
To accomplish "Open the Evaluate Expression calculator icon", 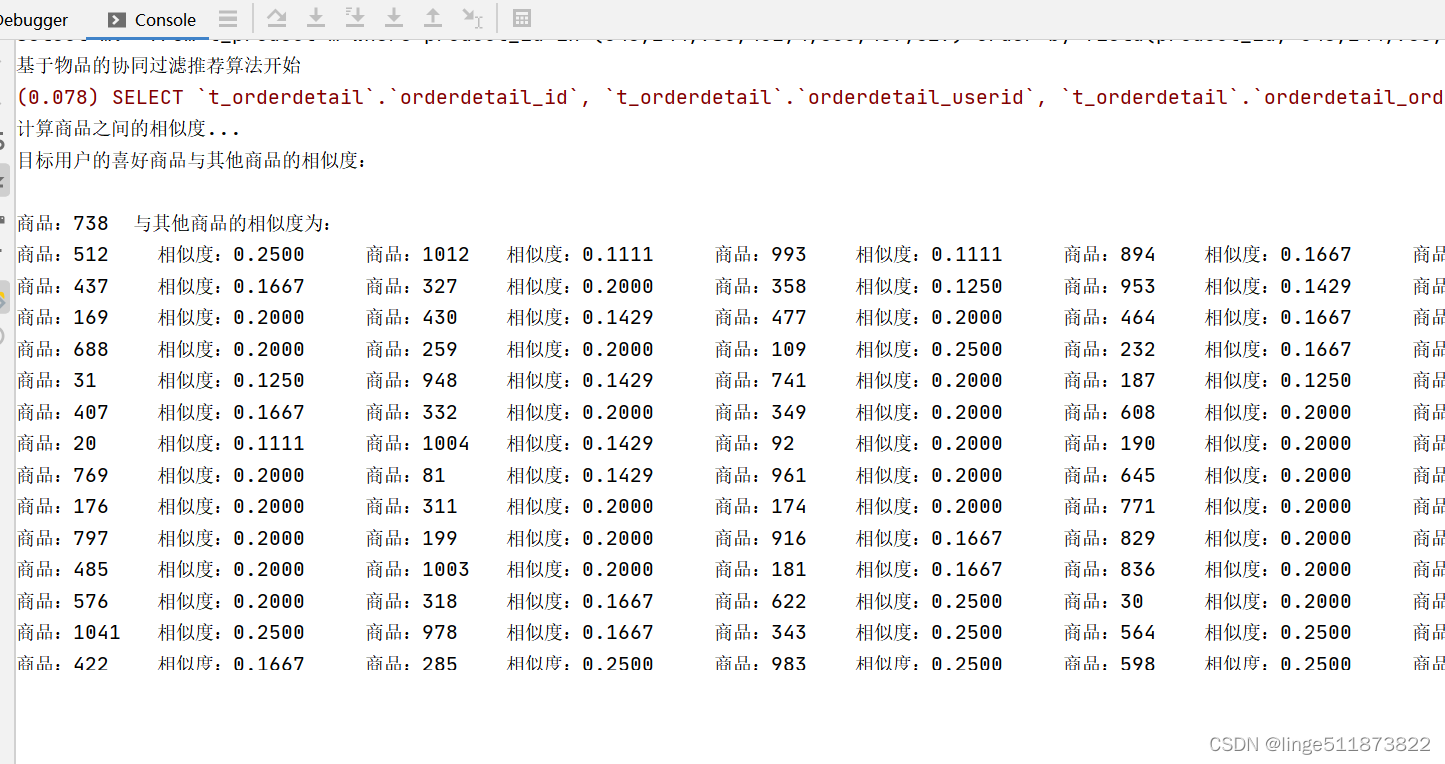I will tap(521, 18).
